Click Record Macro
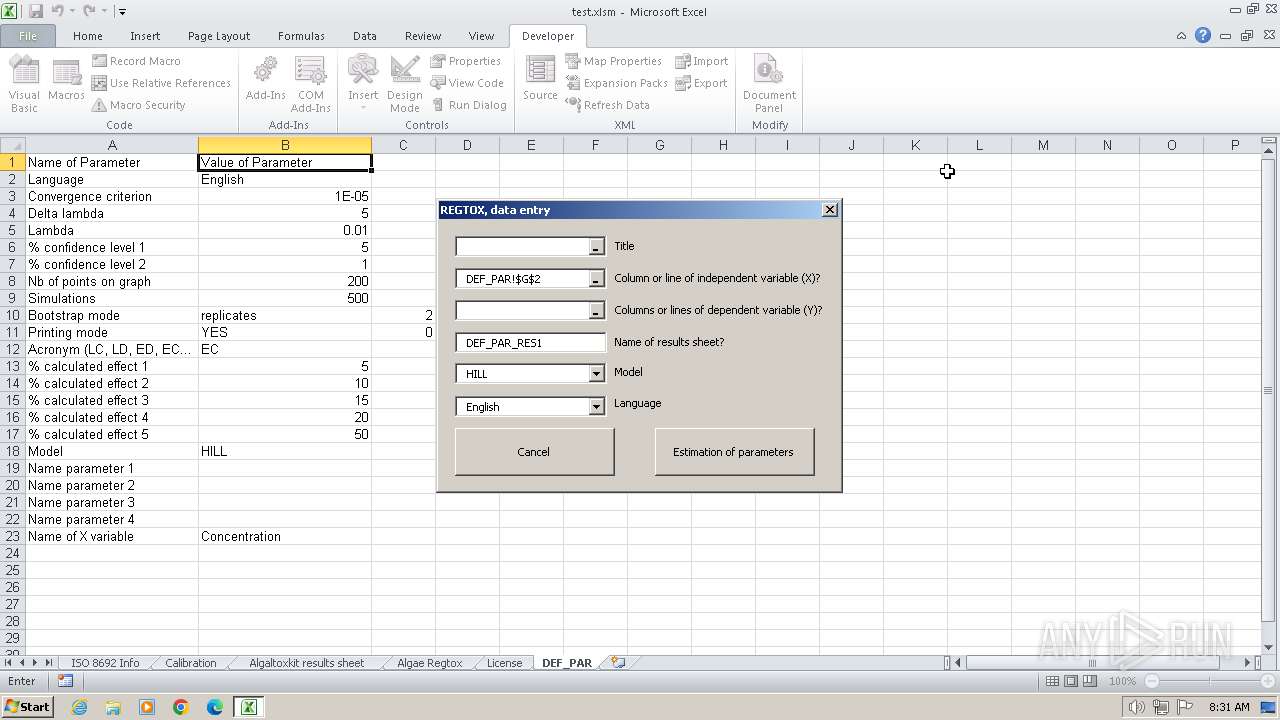Image resolution: width=1280 pixels, height=720 pixels. point(136,61)
